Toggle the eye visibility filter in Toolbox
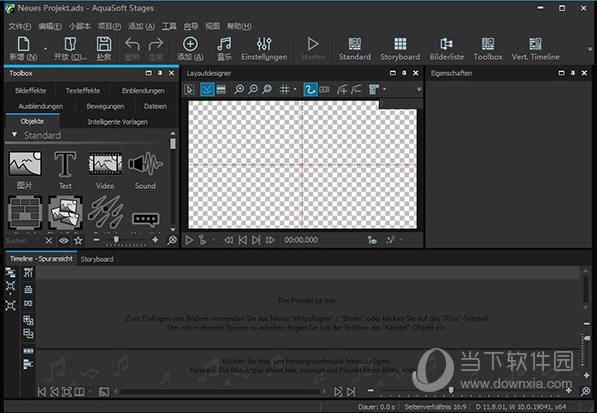The height and width of the screenshot is (413, 597). click(x=64, y=241)
